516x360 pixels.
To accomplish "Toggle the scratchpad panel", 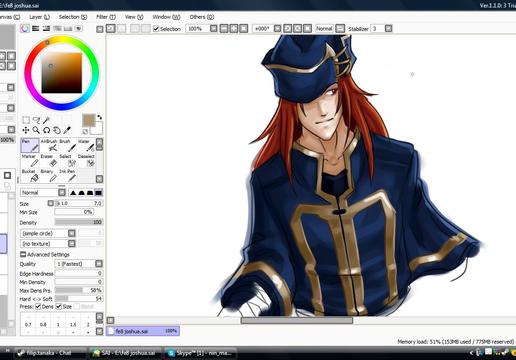I will click(x=79, y=28).
